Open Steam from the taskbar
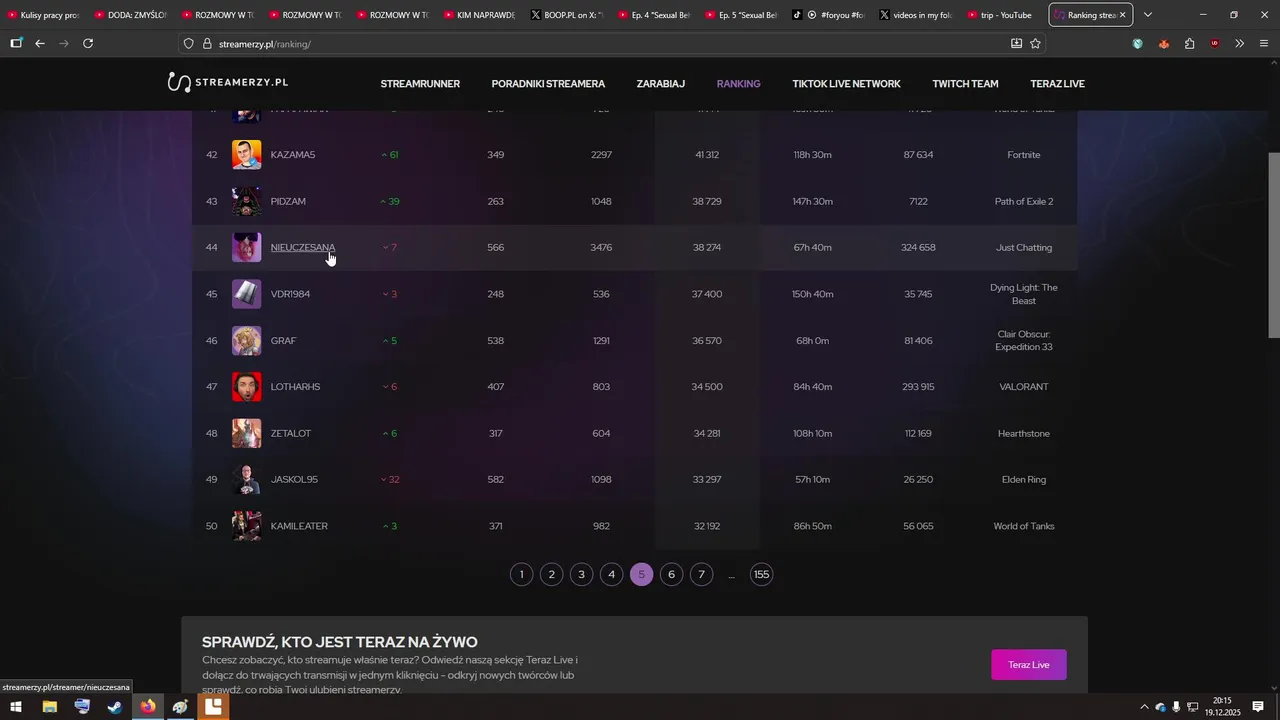This screenshot has width=1280, height=720. [115, 707]
